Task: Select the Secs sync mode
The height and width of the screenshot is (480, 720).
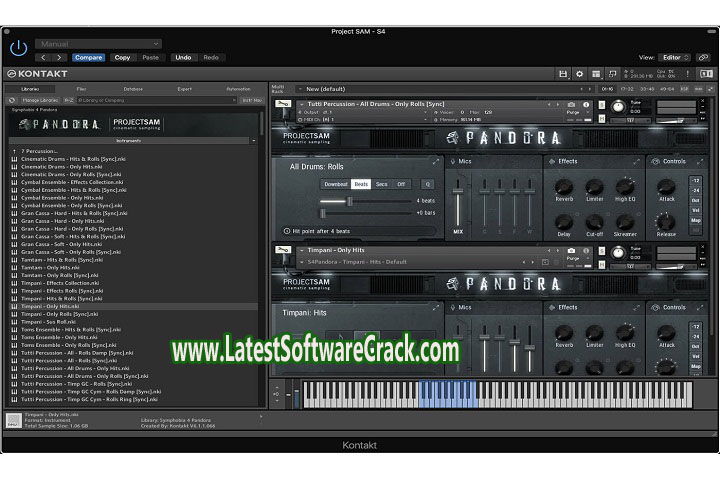Action: point(382,184)
